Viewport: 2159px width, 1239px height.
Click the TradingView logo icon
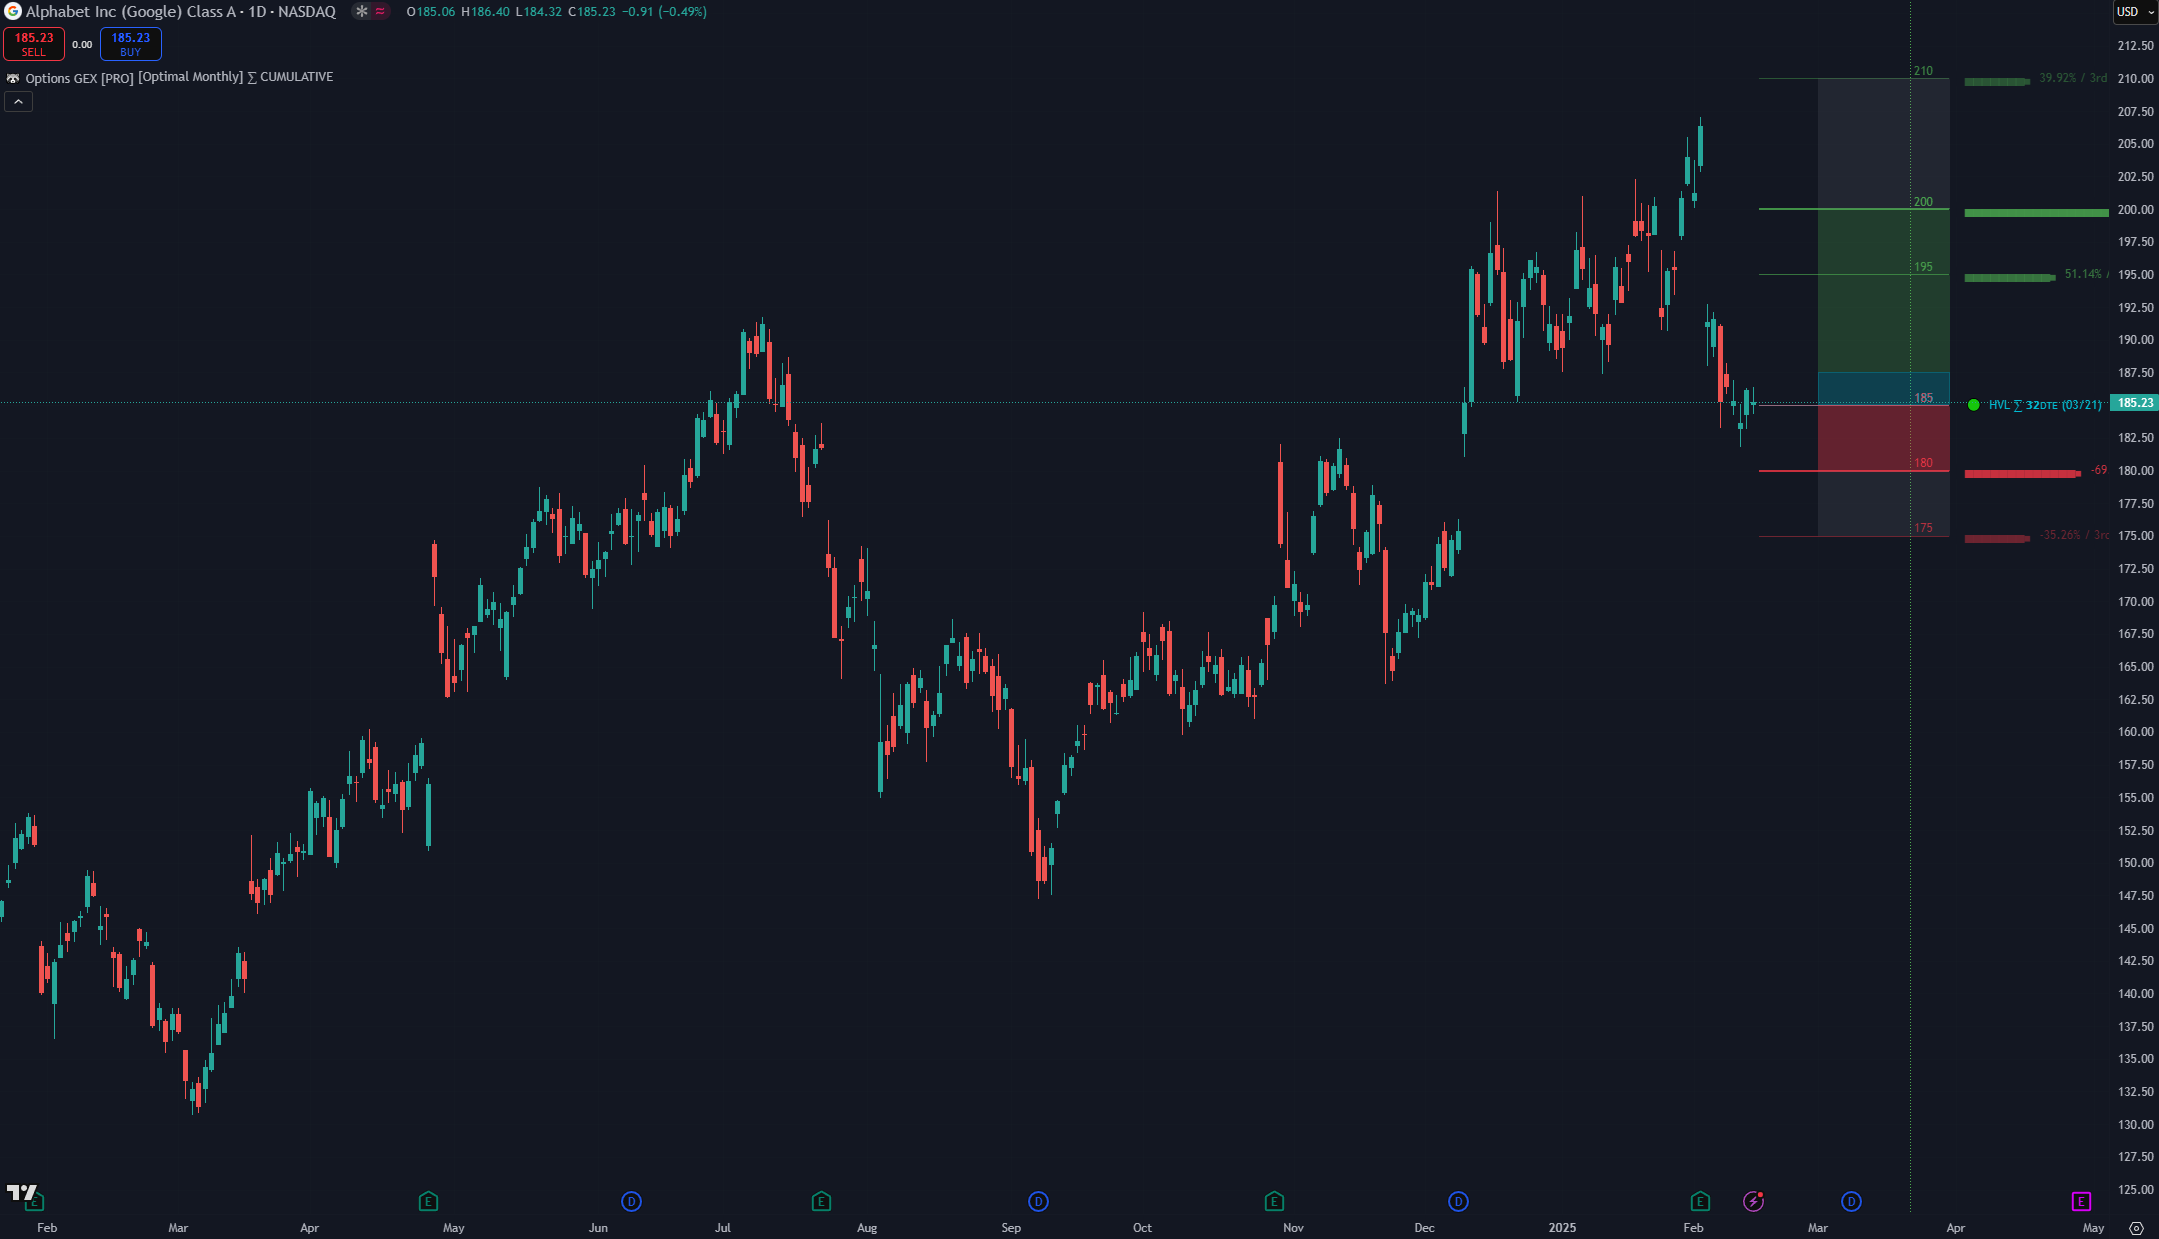(21, 1192)
